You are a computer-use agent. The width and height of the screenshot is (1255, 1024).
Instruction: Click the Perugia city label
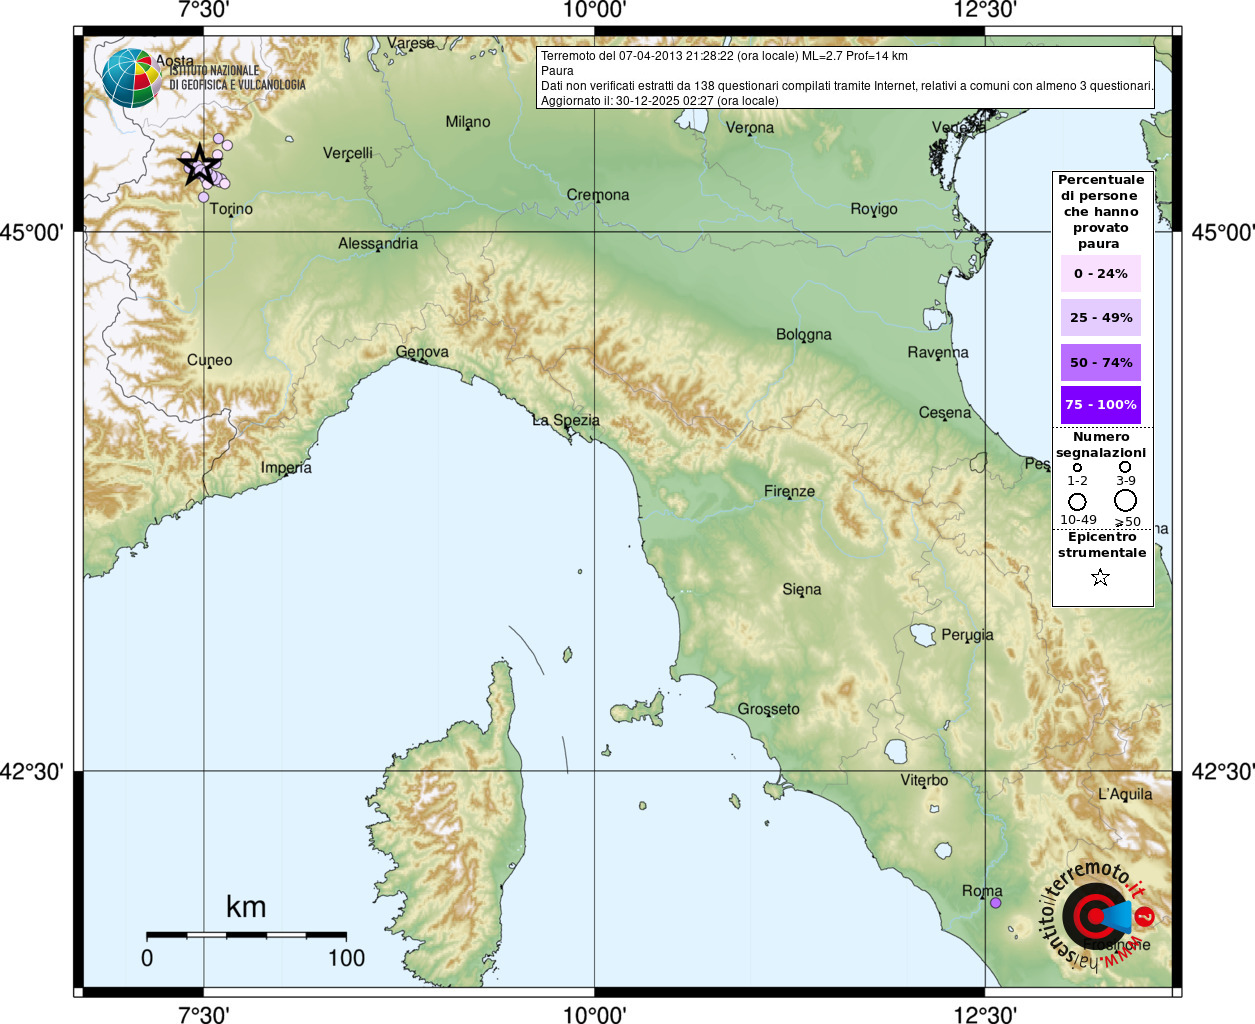click(x=966, y=634)
